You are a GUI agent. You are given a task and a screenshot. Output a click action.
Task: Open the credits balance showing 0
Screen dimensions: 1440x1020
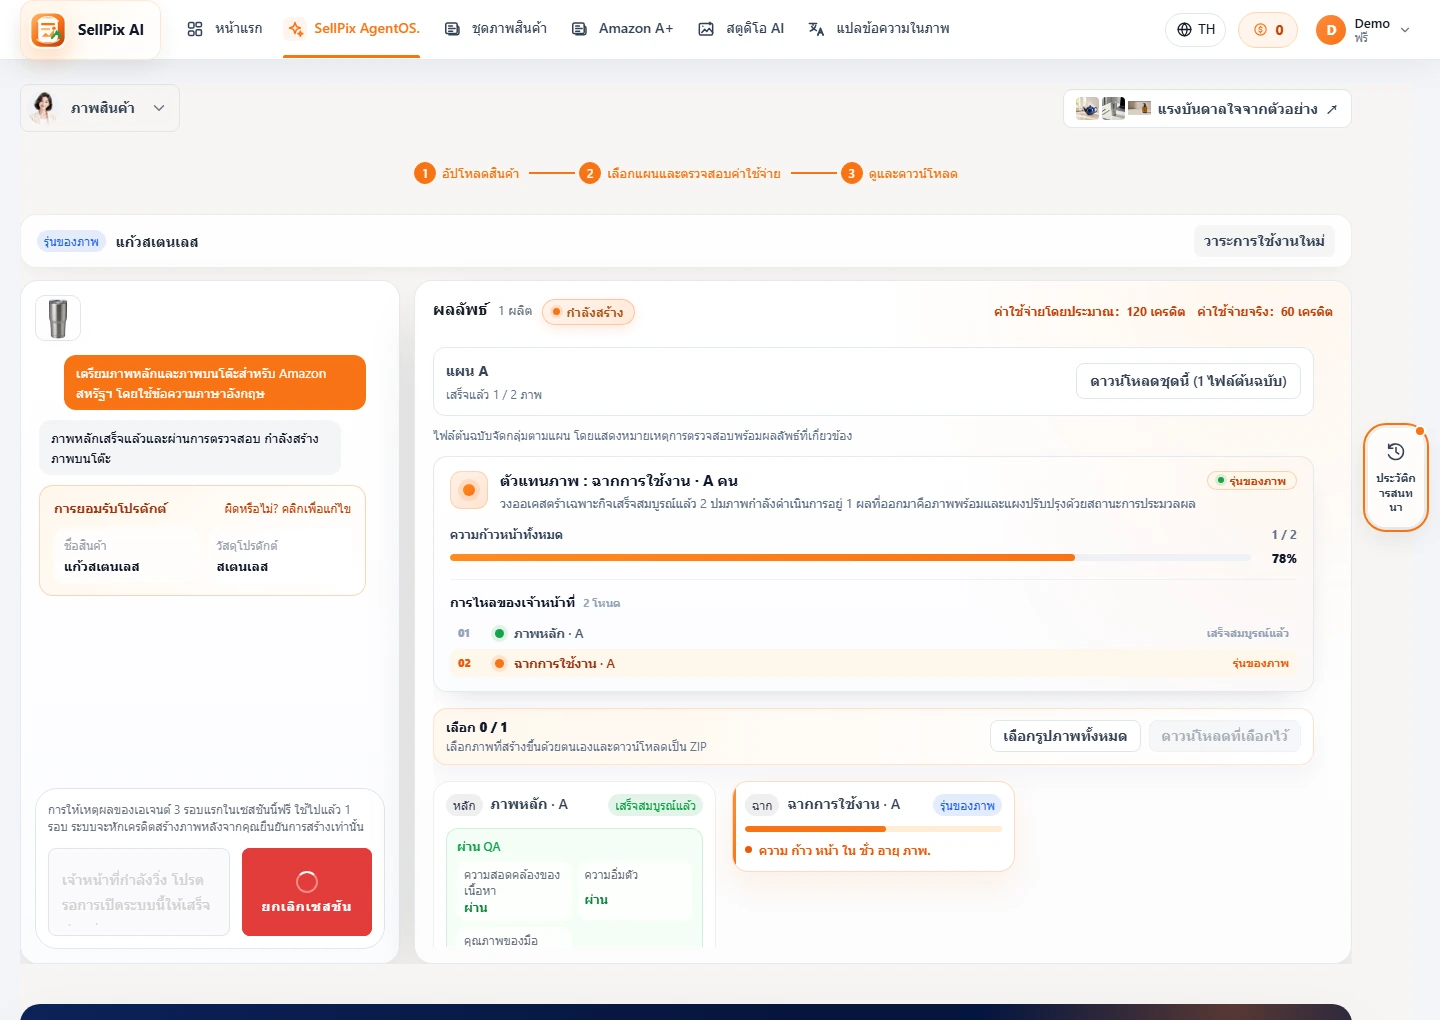[1268, 30]
